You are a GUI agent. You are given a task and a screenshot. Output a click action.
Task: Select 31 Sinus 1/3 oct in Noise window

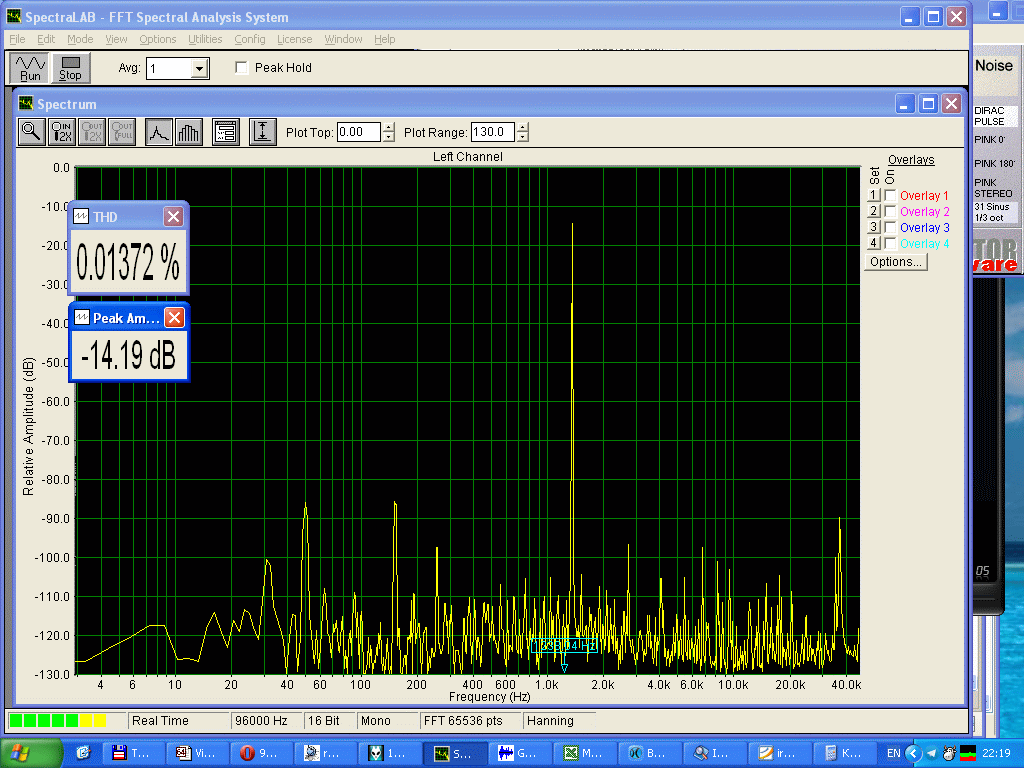coord(994,212)
